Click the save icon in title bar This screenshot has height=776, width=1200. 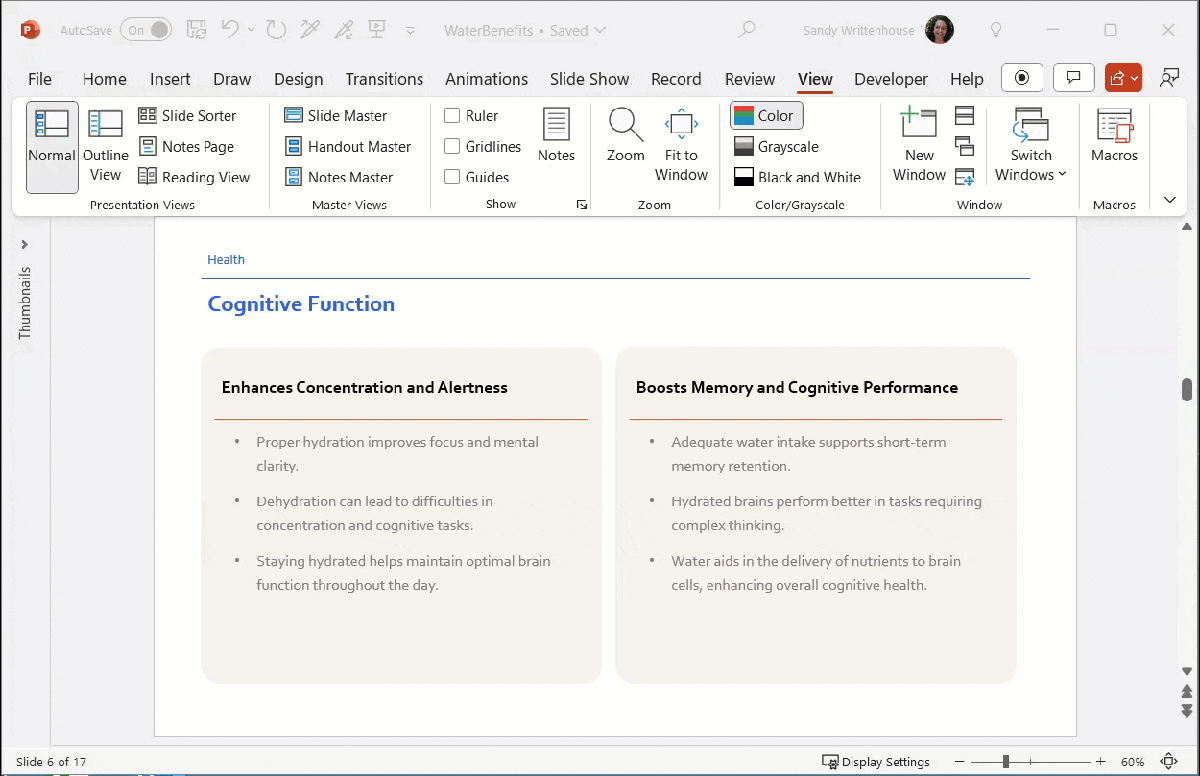[197, 30]
